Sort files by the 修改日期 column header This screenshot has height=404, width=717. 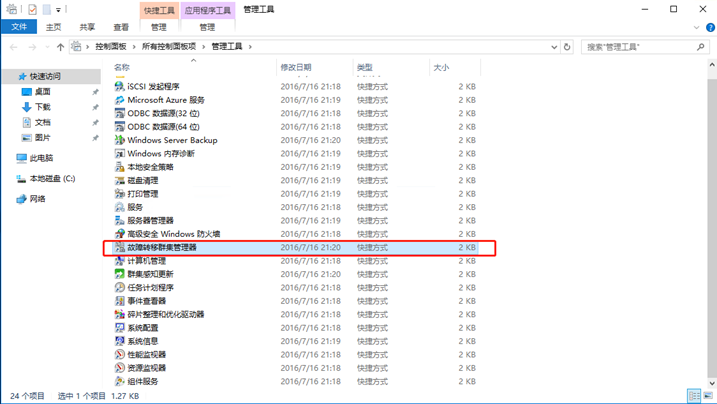tap(296, 67)
